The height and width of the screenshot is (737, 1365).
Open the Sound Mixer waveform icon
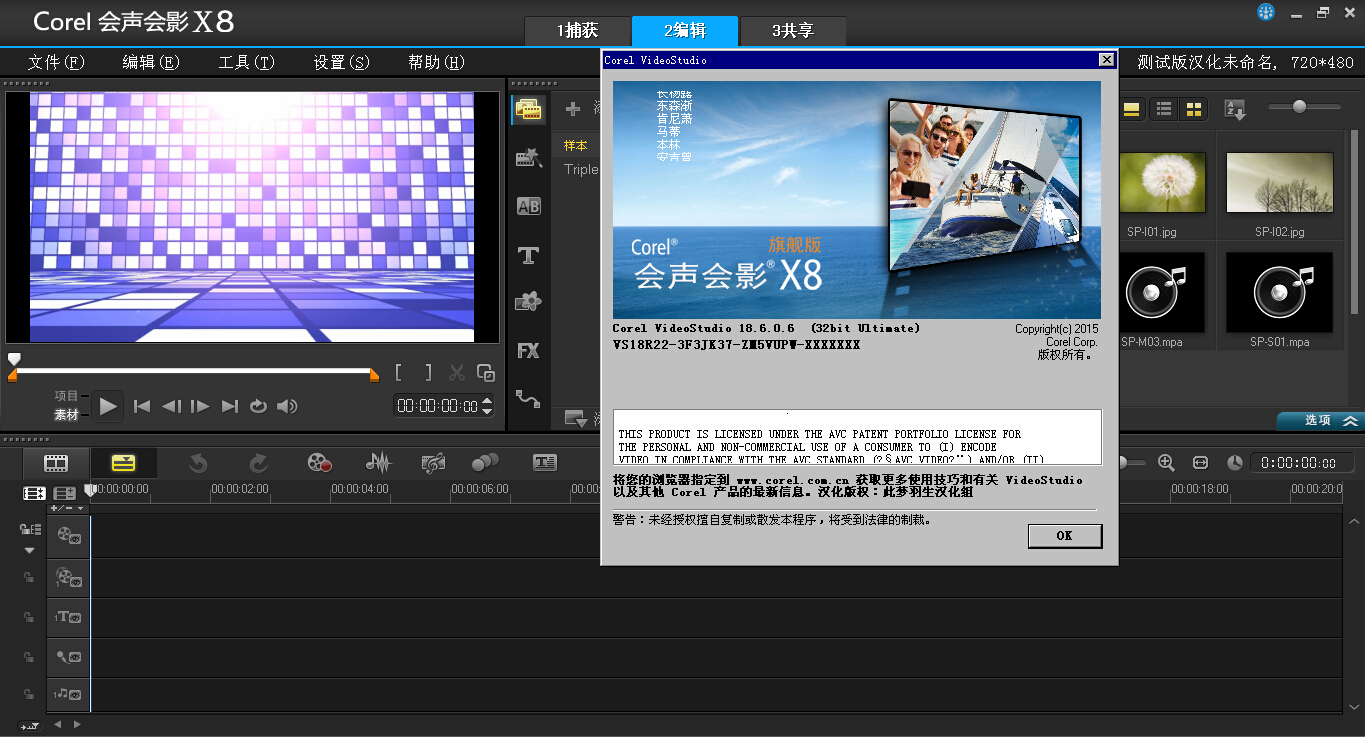[x=378, y=463]
